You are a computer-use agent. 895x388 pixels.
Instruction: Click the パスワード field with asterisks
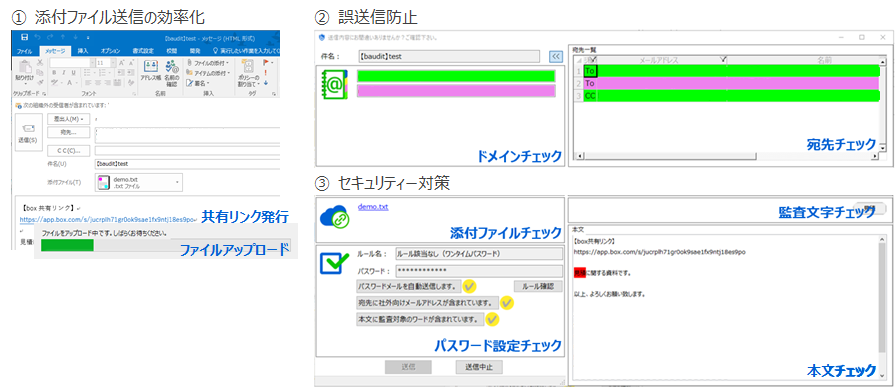[x=479, y=270]
